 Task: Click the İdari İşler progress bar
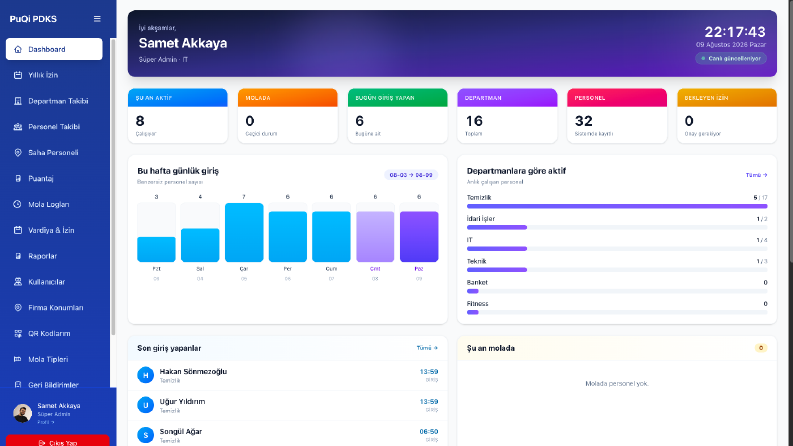click(x=617, y=228)
